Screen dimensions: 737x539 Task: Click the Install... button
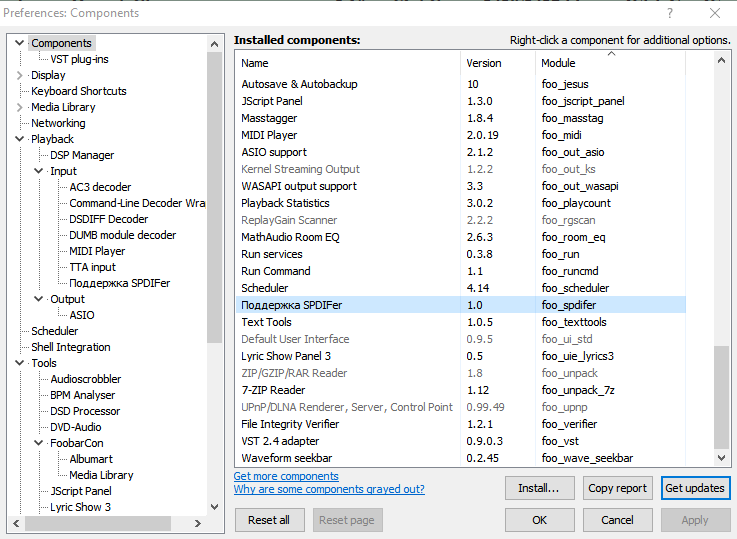pyautogui.click(x=539, y=488)
